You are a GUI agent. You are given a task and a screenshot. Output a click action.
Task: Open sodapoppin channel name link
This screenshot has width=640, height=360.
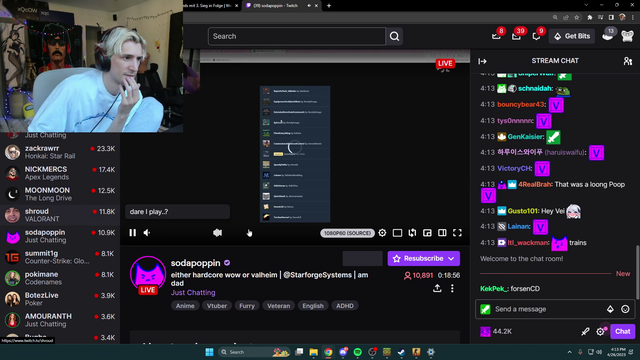(x=196, y=263)
